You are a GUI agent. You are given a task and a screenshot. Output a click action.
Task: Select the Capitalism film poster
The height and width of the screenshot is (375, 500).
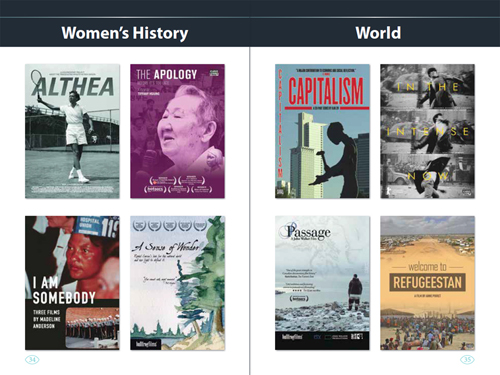pyautogui.click(x=322, y=131)
